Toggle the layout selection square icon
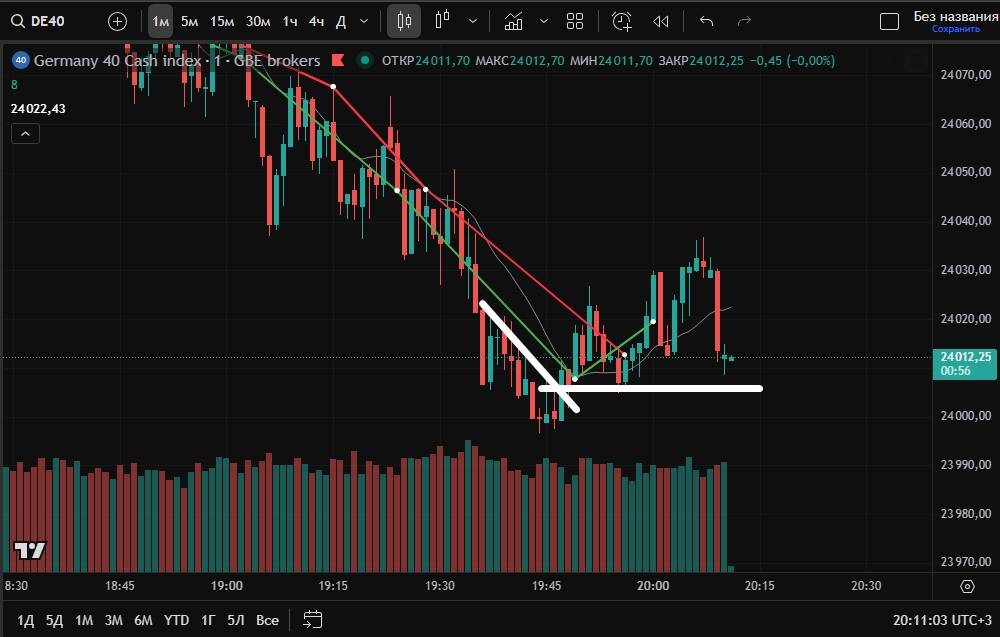The width and height of the screenshot is (1000, 637). [889, 22]
